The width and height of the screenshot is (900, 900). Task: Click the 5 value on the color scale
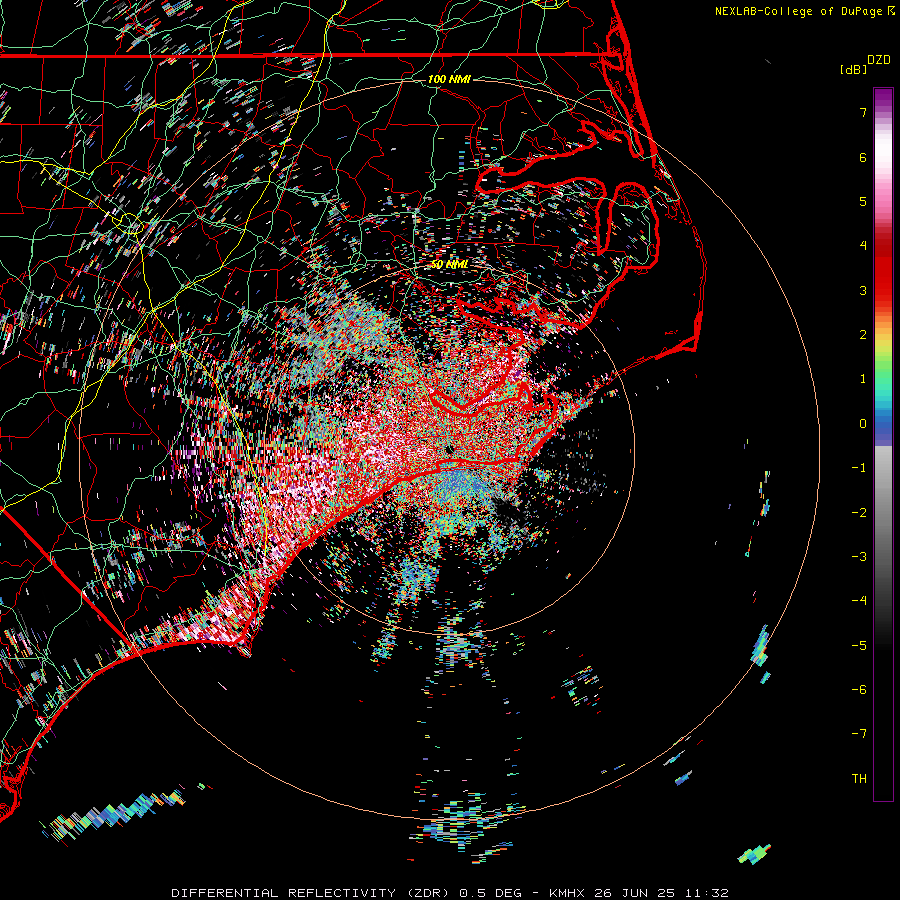[863, 201]
